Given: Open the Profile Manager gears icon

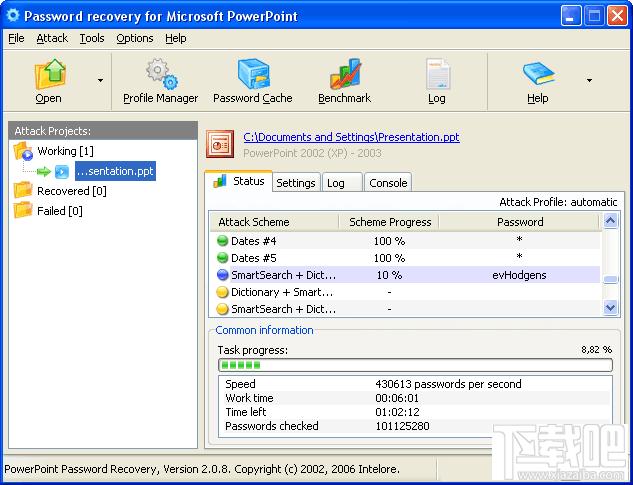Looking at the screenshot, I should coord(161,74).
